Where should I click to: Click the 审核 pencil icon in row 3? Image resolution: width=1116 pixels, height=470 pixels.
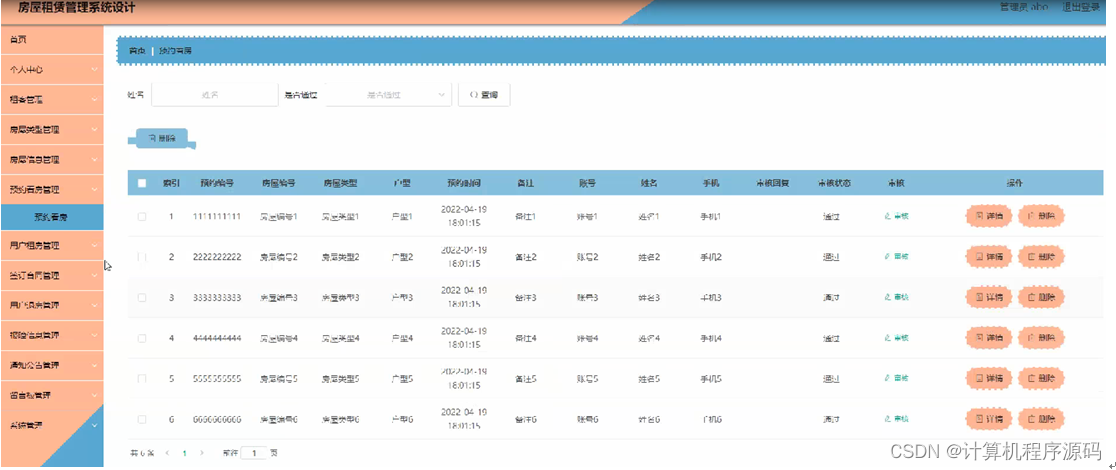[887, 297]
